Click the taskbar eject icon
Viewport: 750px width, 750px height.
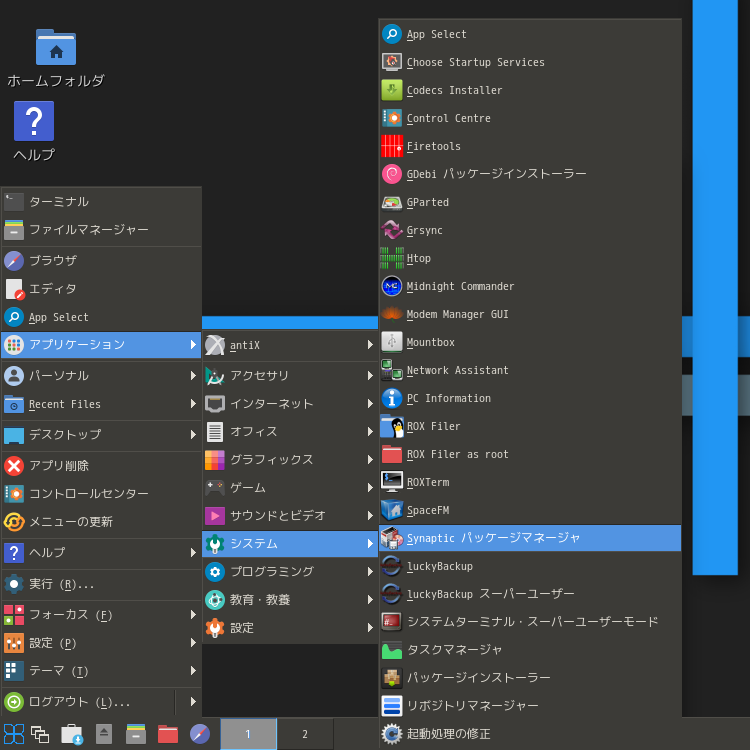pos(104,734)
